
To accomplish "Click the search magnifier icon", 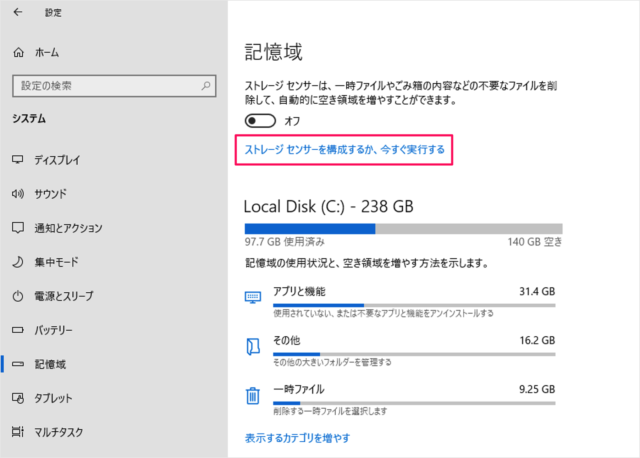I will 206,86.
